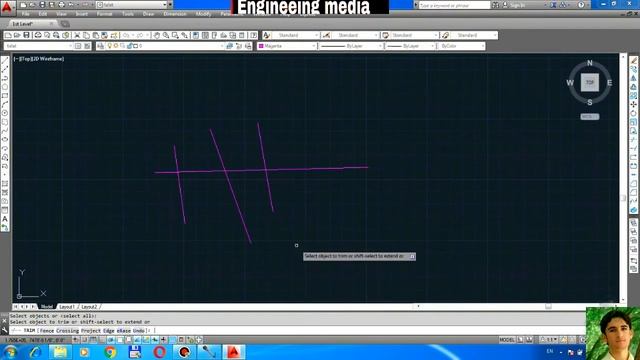Expand the Table Style Standard dropdown
Screen dimensions: 640x360
tap(414, 36)
